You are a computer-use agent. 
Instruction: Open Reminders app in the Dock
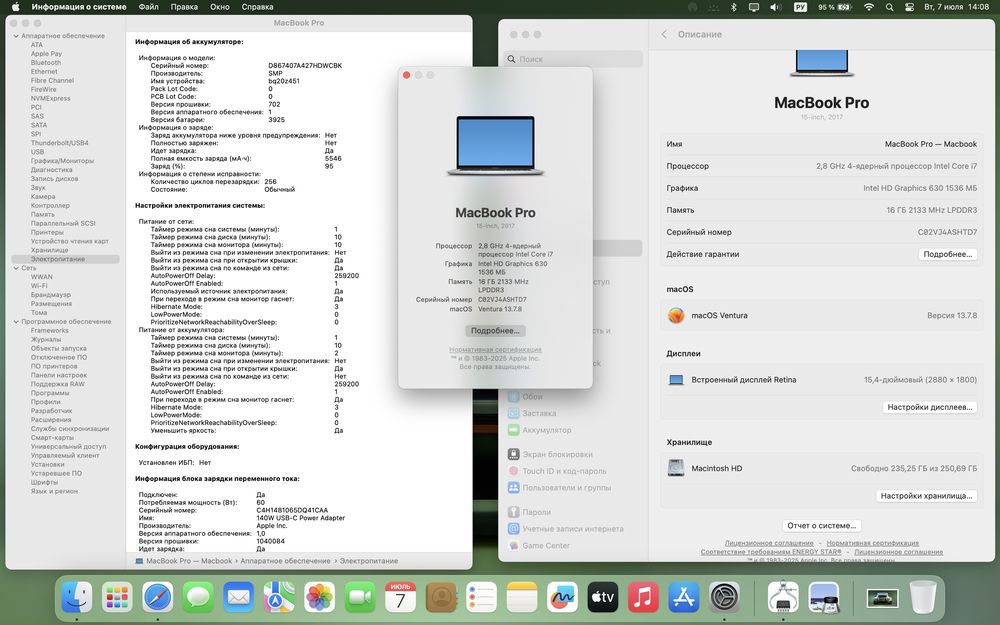[x=482, y=597]
